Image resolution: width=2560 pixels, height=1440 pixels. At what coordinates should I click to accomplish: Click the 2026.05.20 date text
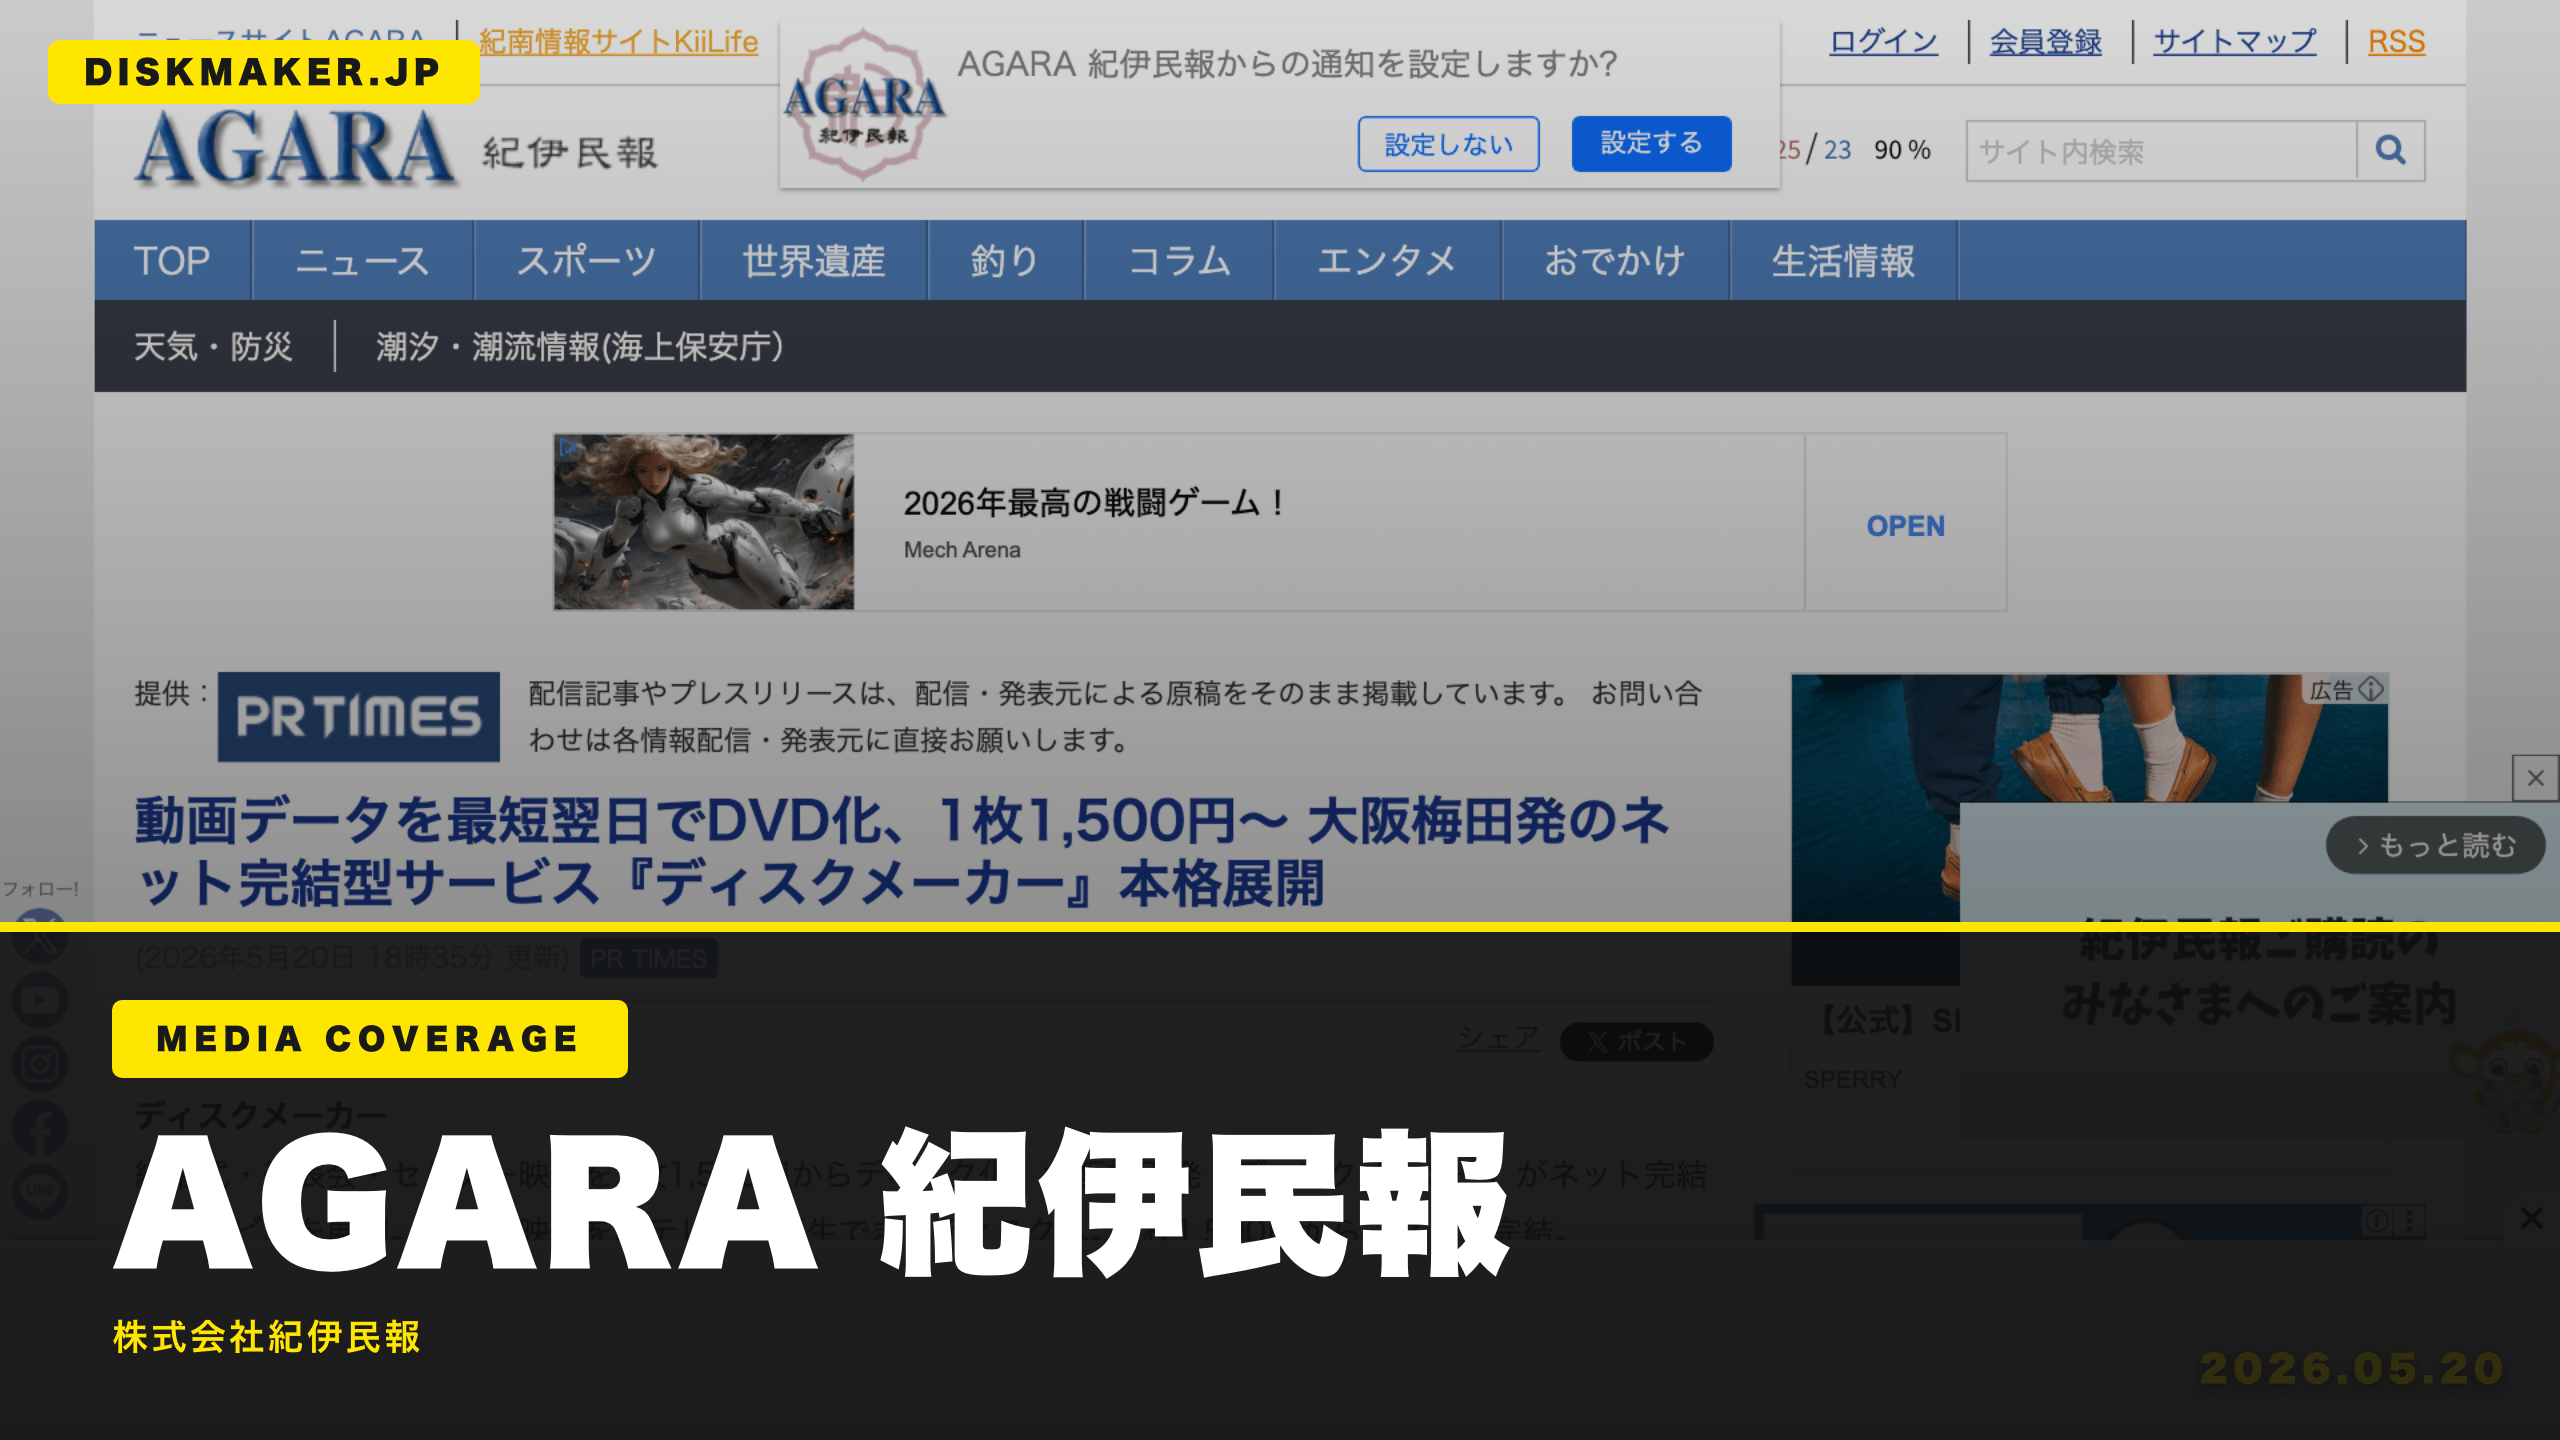click(2351, 1369)
